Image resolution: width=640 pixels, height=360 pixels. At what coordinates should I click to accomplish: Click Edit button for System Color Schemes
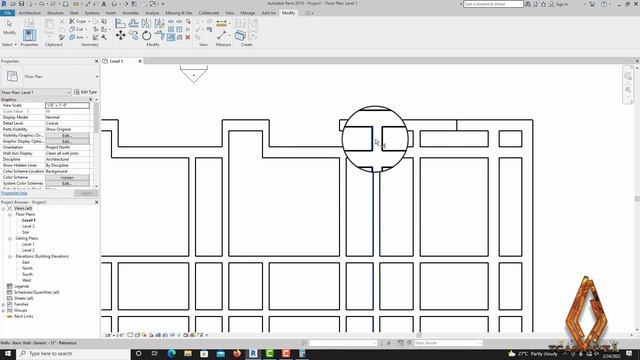[67, 184]
